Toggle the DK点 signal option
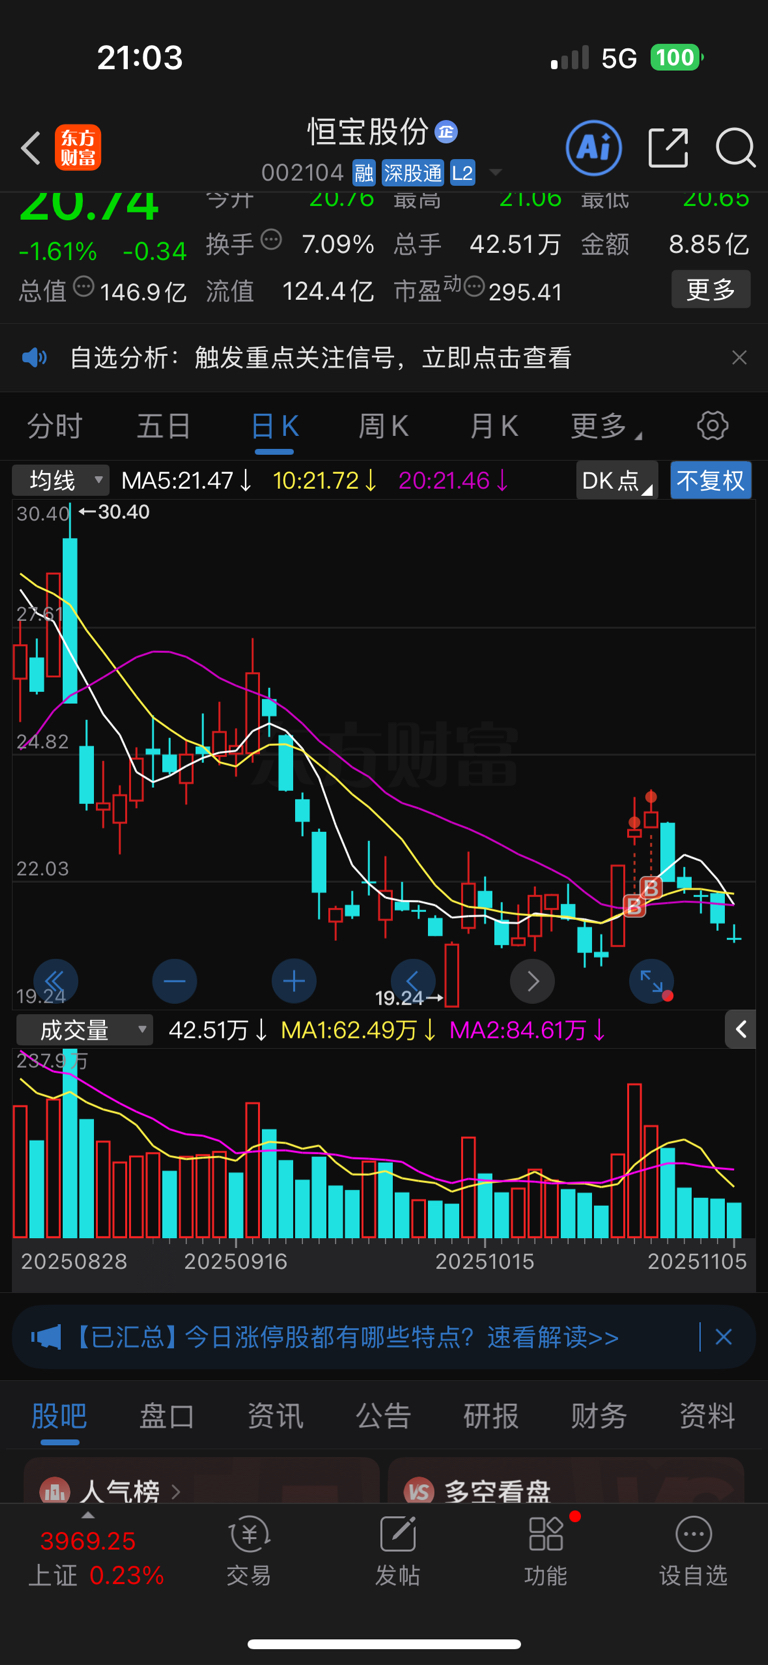The width and height of the screenshot is (769, 1665). (x=616, y=481)
